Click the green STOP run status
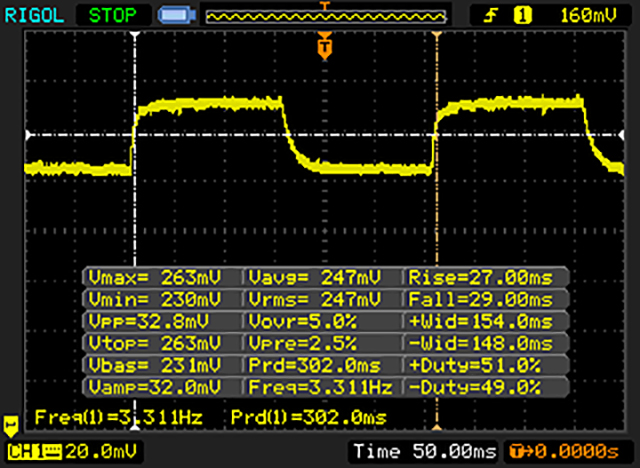This screenshot has width=640, height=468. click(x=113, y=16)
